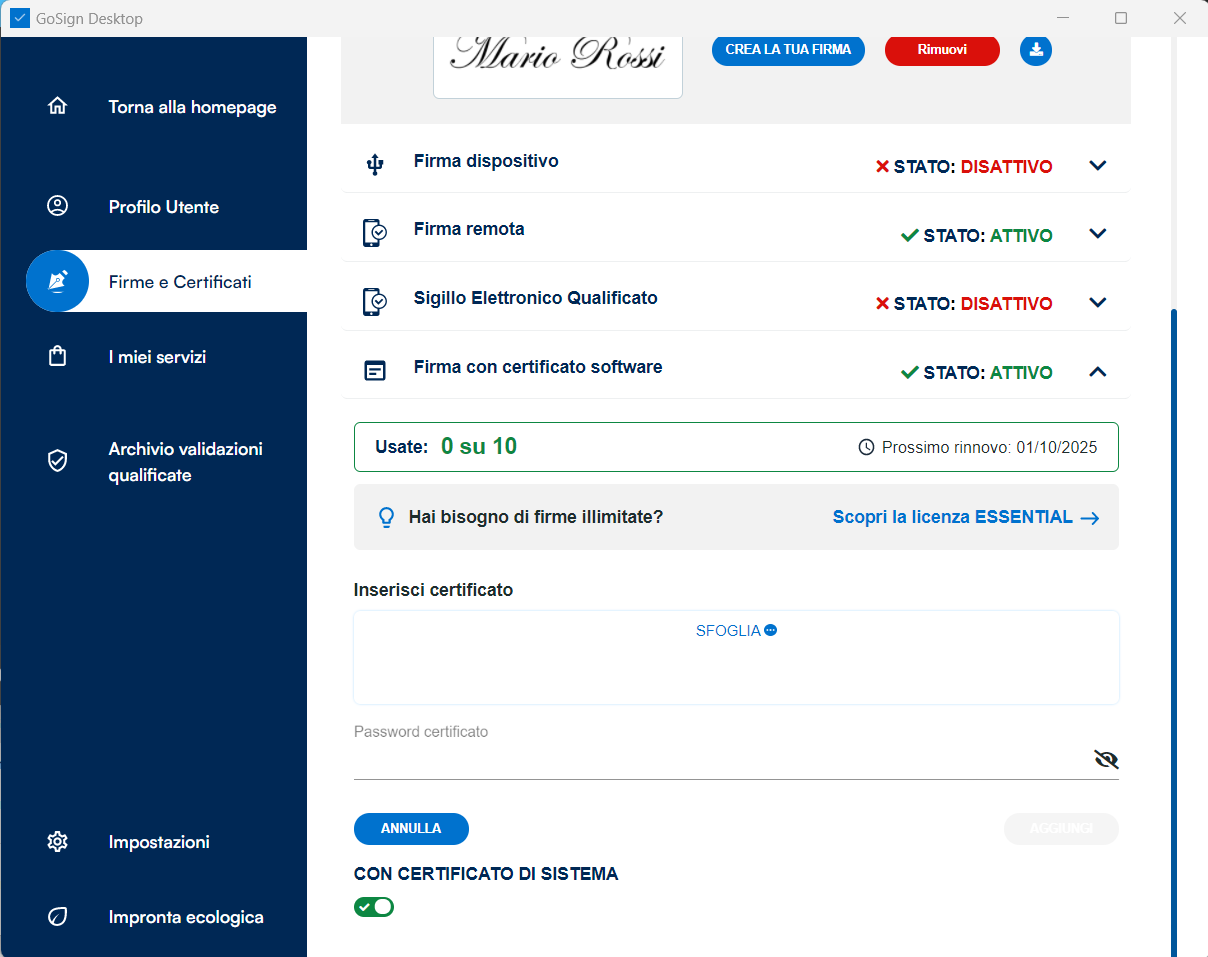Click the Impostazioni gear icon
1208x957 pixels.
[x=58, y=841]
